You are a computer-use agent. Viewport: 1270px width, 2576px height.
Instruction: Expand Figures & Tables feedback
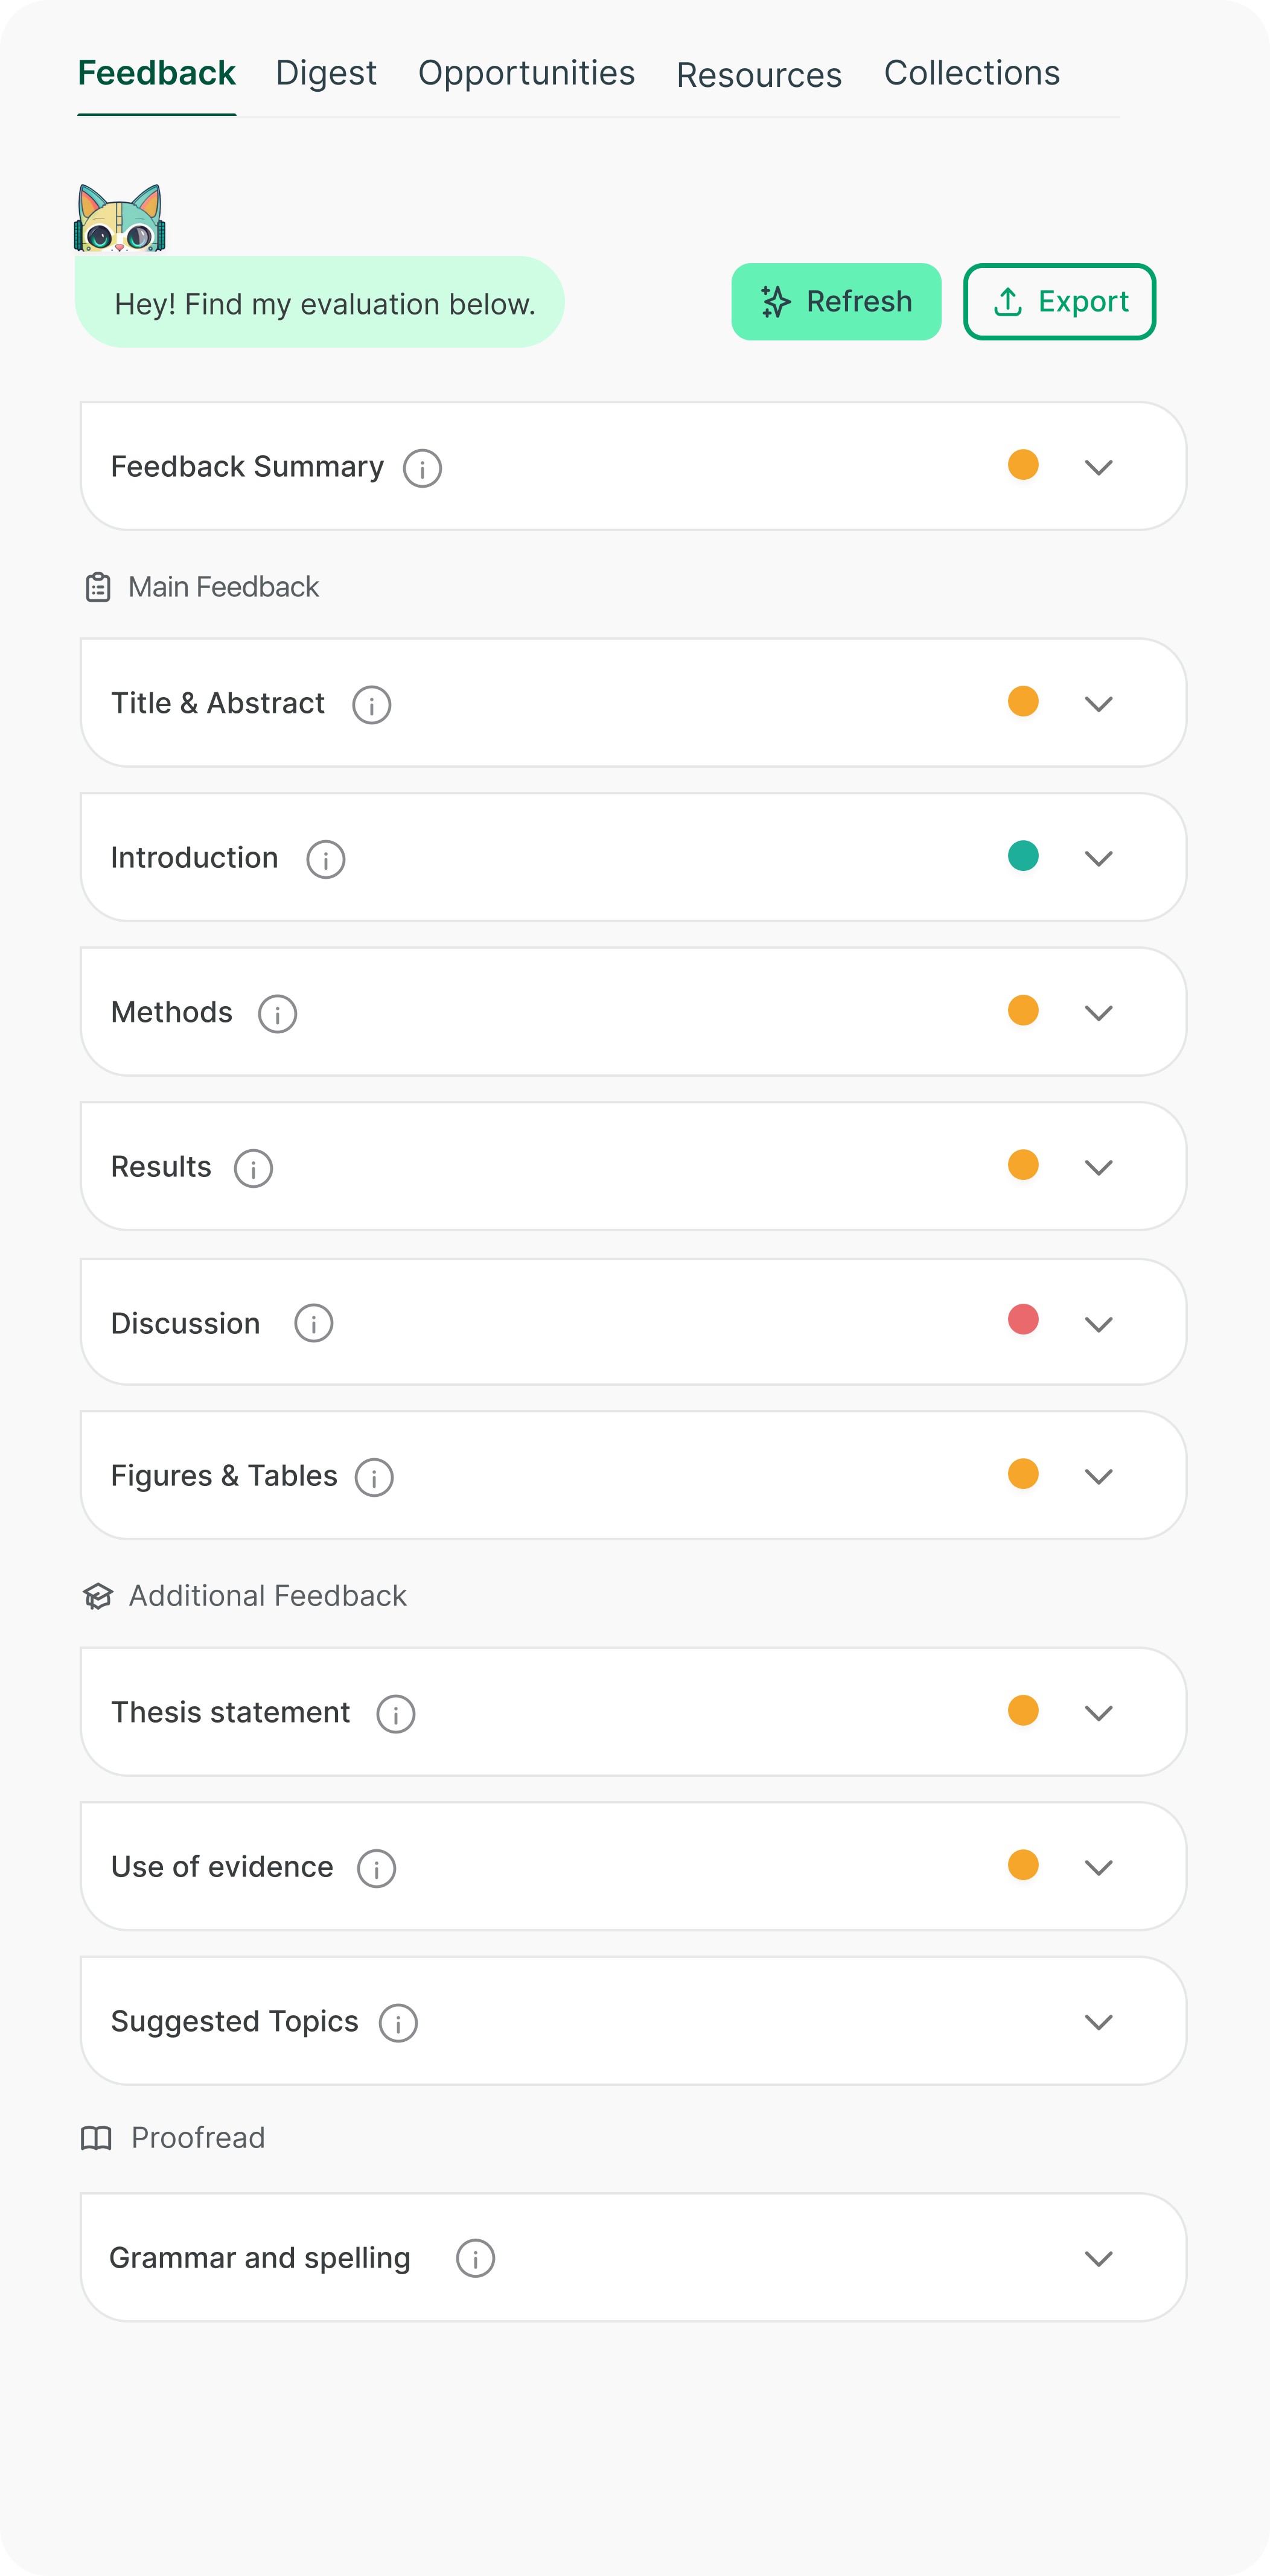coord(1098,1477)
